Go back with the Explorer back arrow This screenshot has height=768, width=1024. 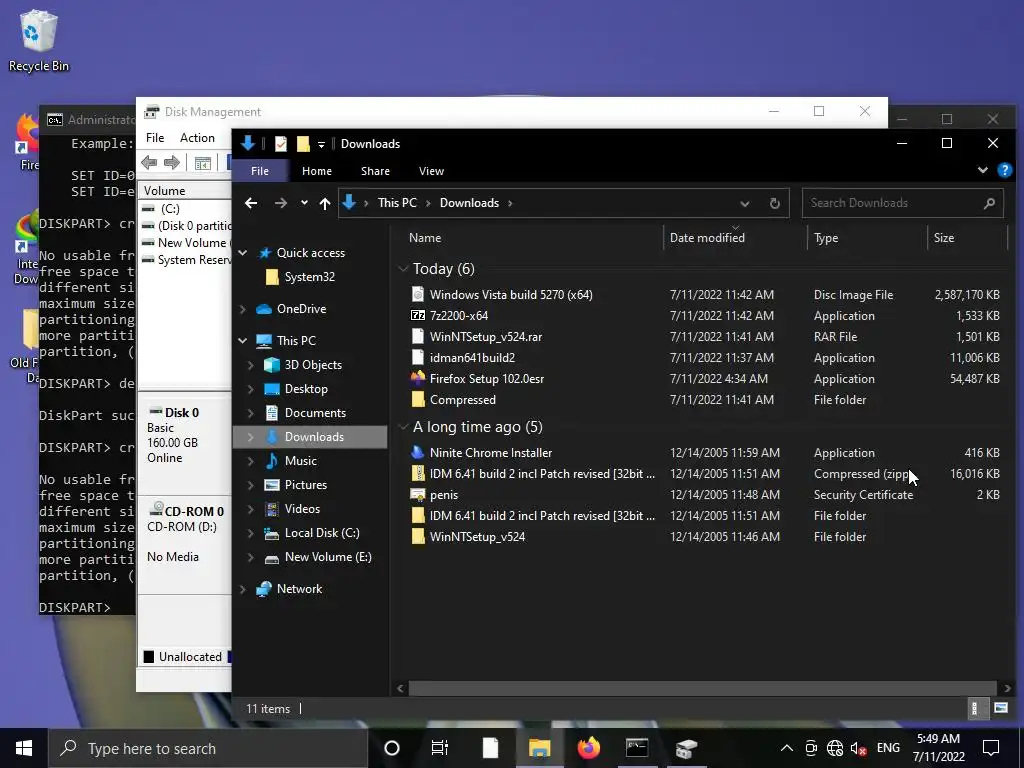(x=251, y=203)
